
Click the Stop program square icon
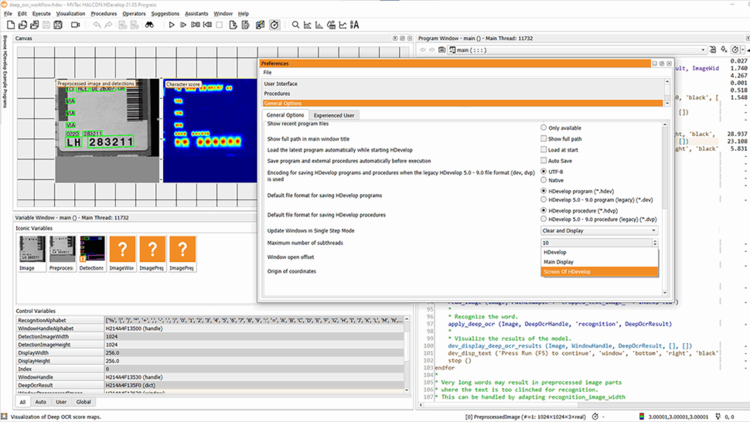pyautogui.click(x=218, y=24)
